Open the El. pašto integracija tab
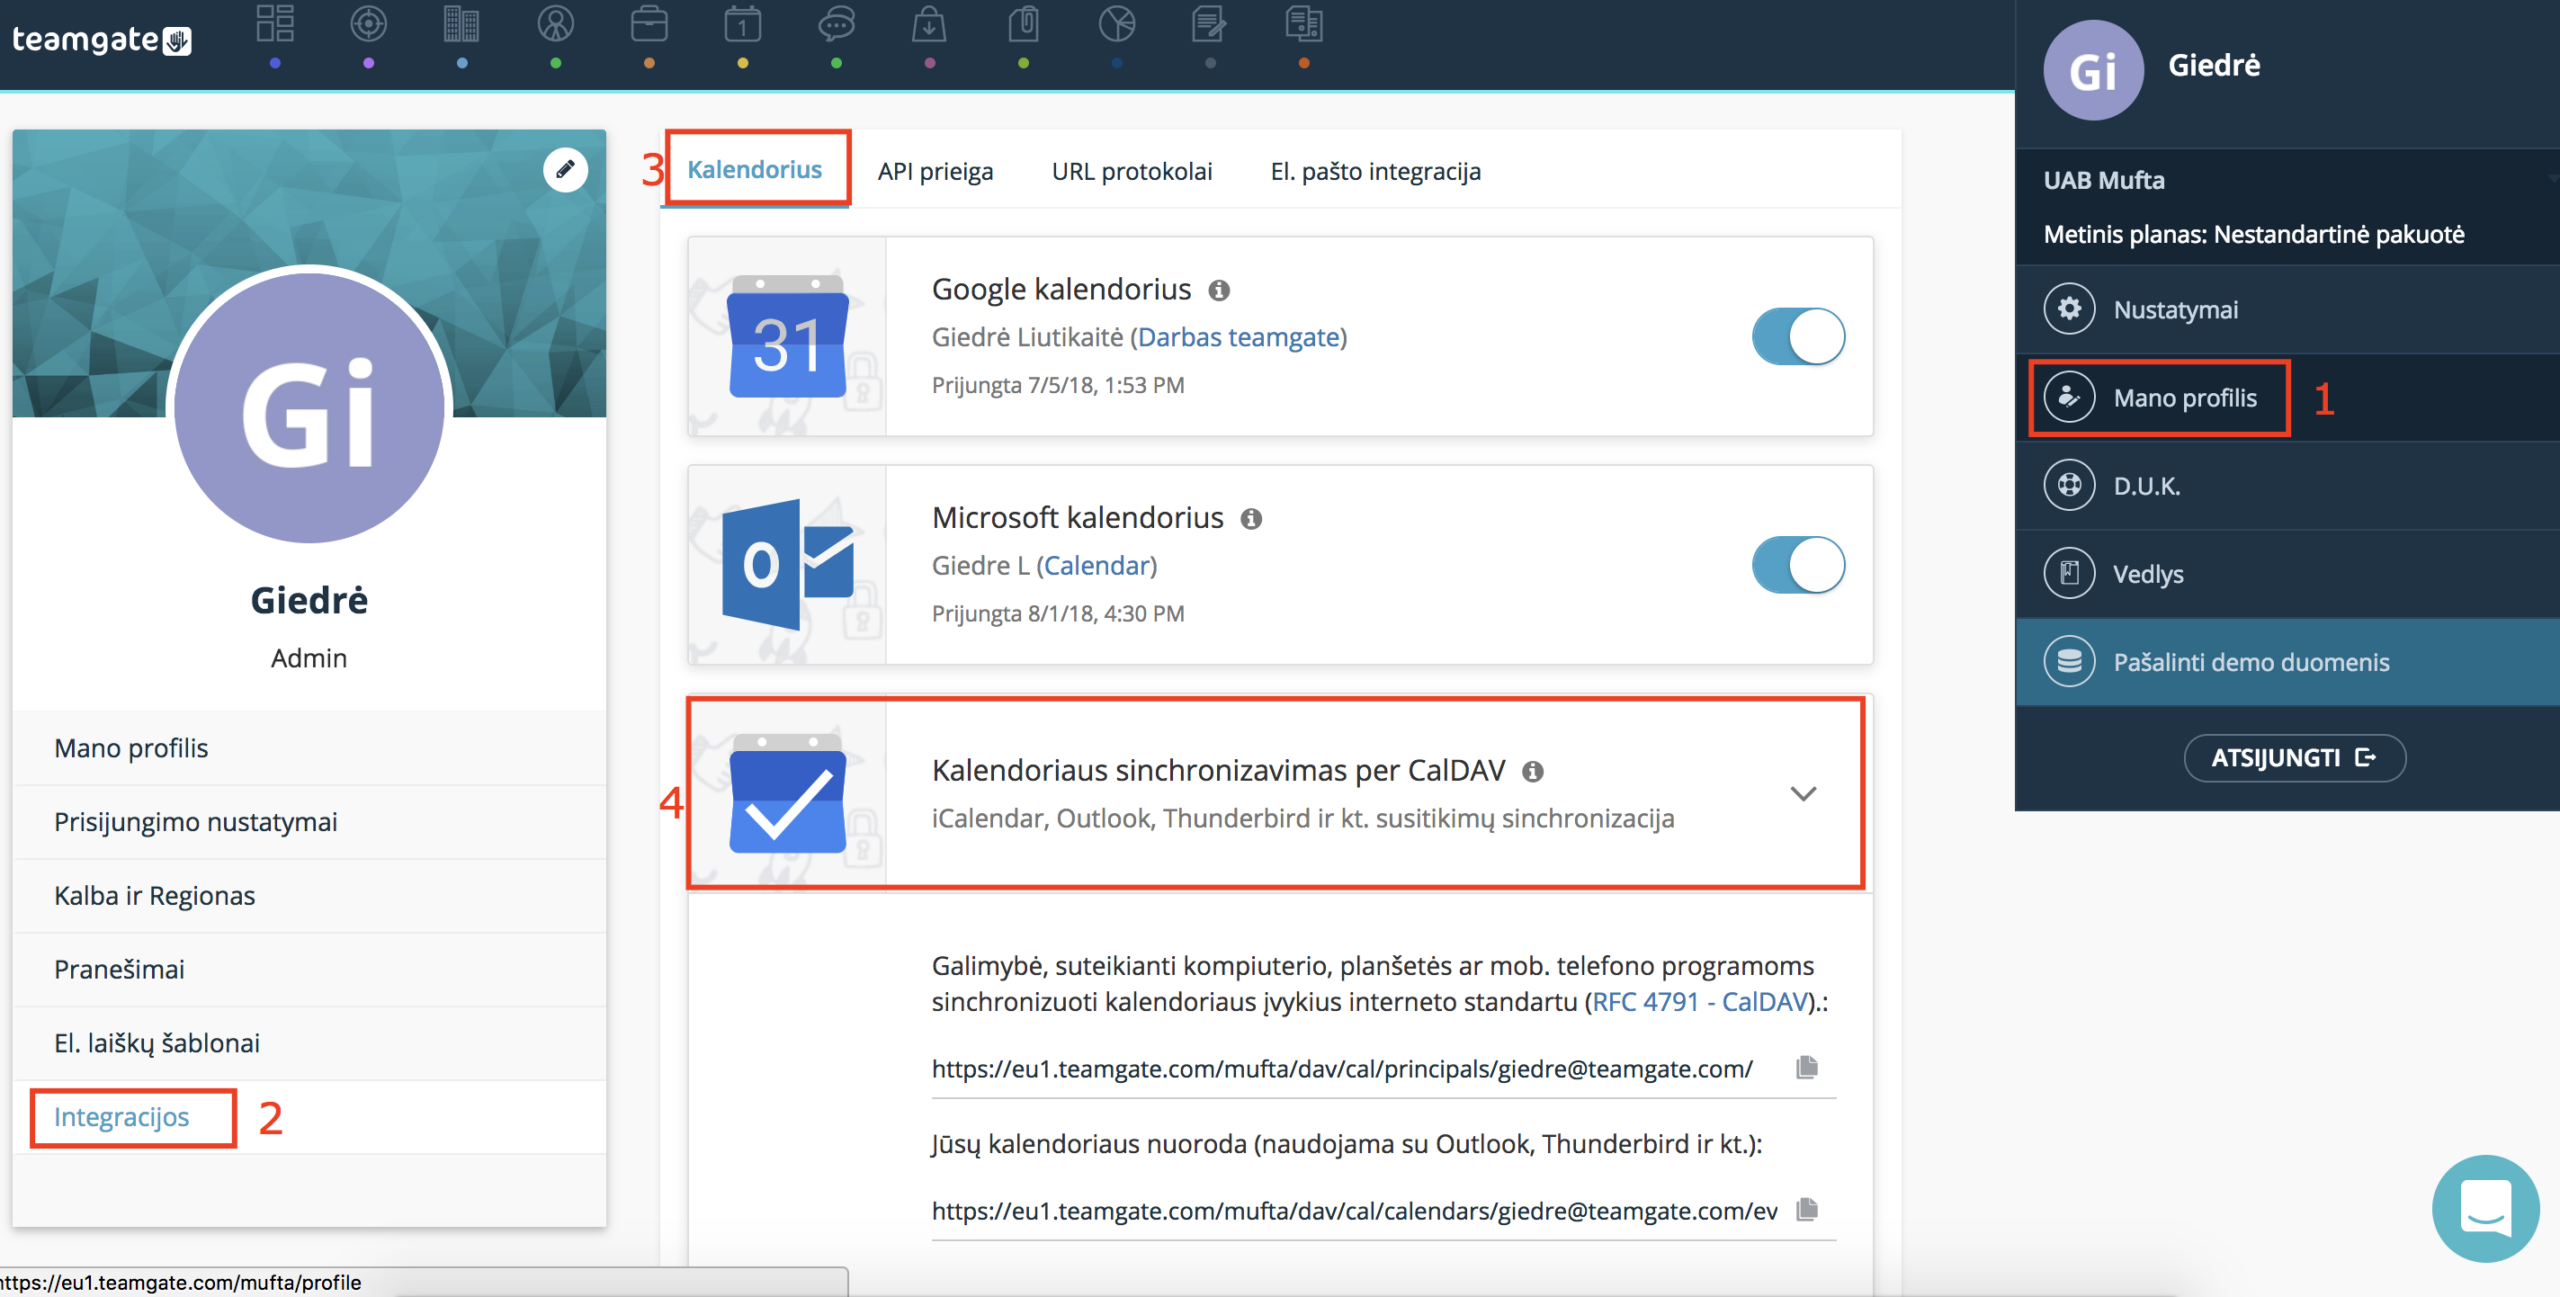Image resolution: width=2560 pixels, height=1297 pixels. [1376, 171]
